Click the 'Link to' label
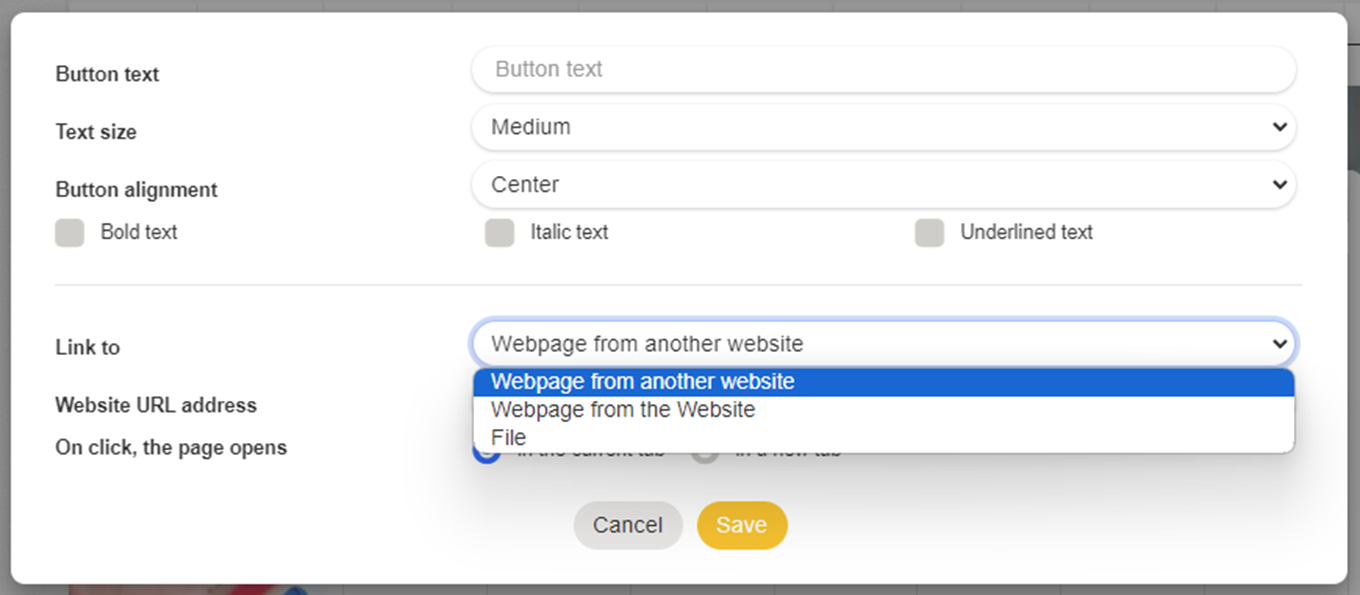Viewport: 1360px width, 595px height. pos(87,348)
